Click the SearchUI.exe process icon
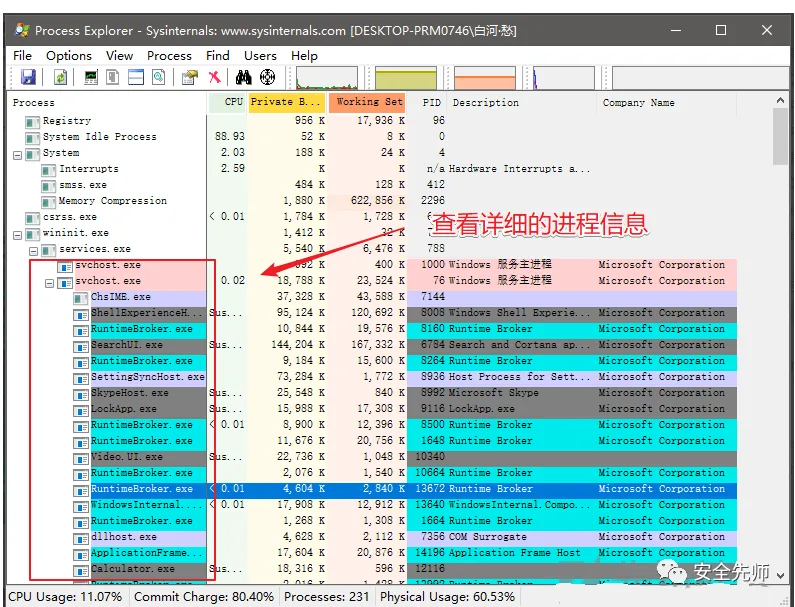The height and width of the screenshot is (607, 795). [81, 346]
